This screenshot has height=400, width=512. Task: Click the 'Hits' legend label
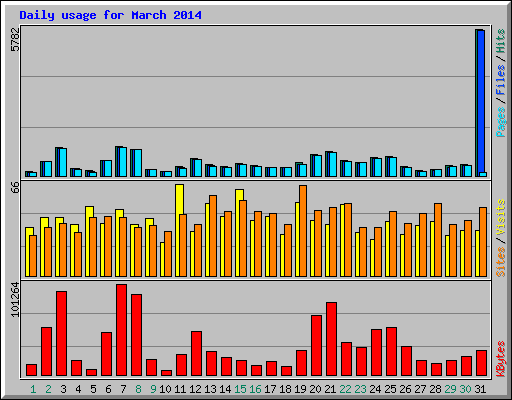(x=501, y=41)
